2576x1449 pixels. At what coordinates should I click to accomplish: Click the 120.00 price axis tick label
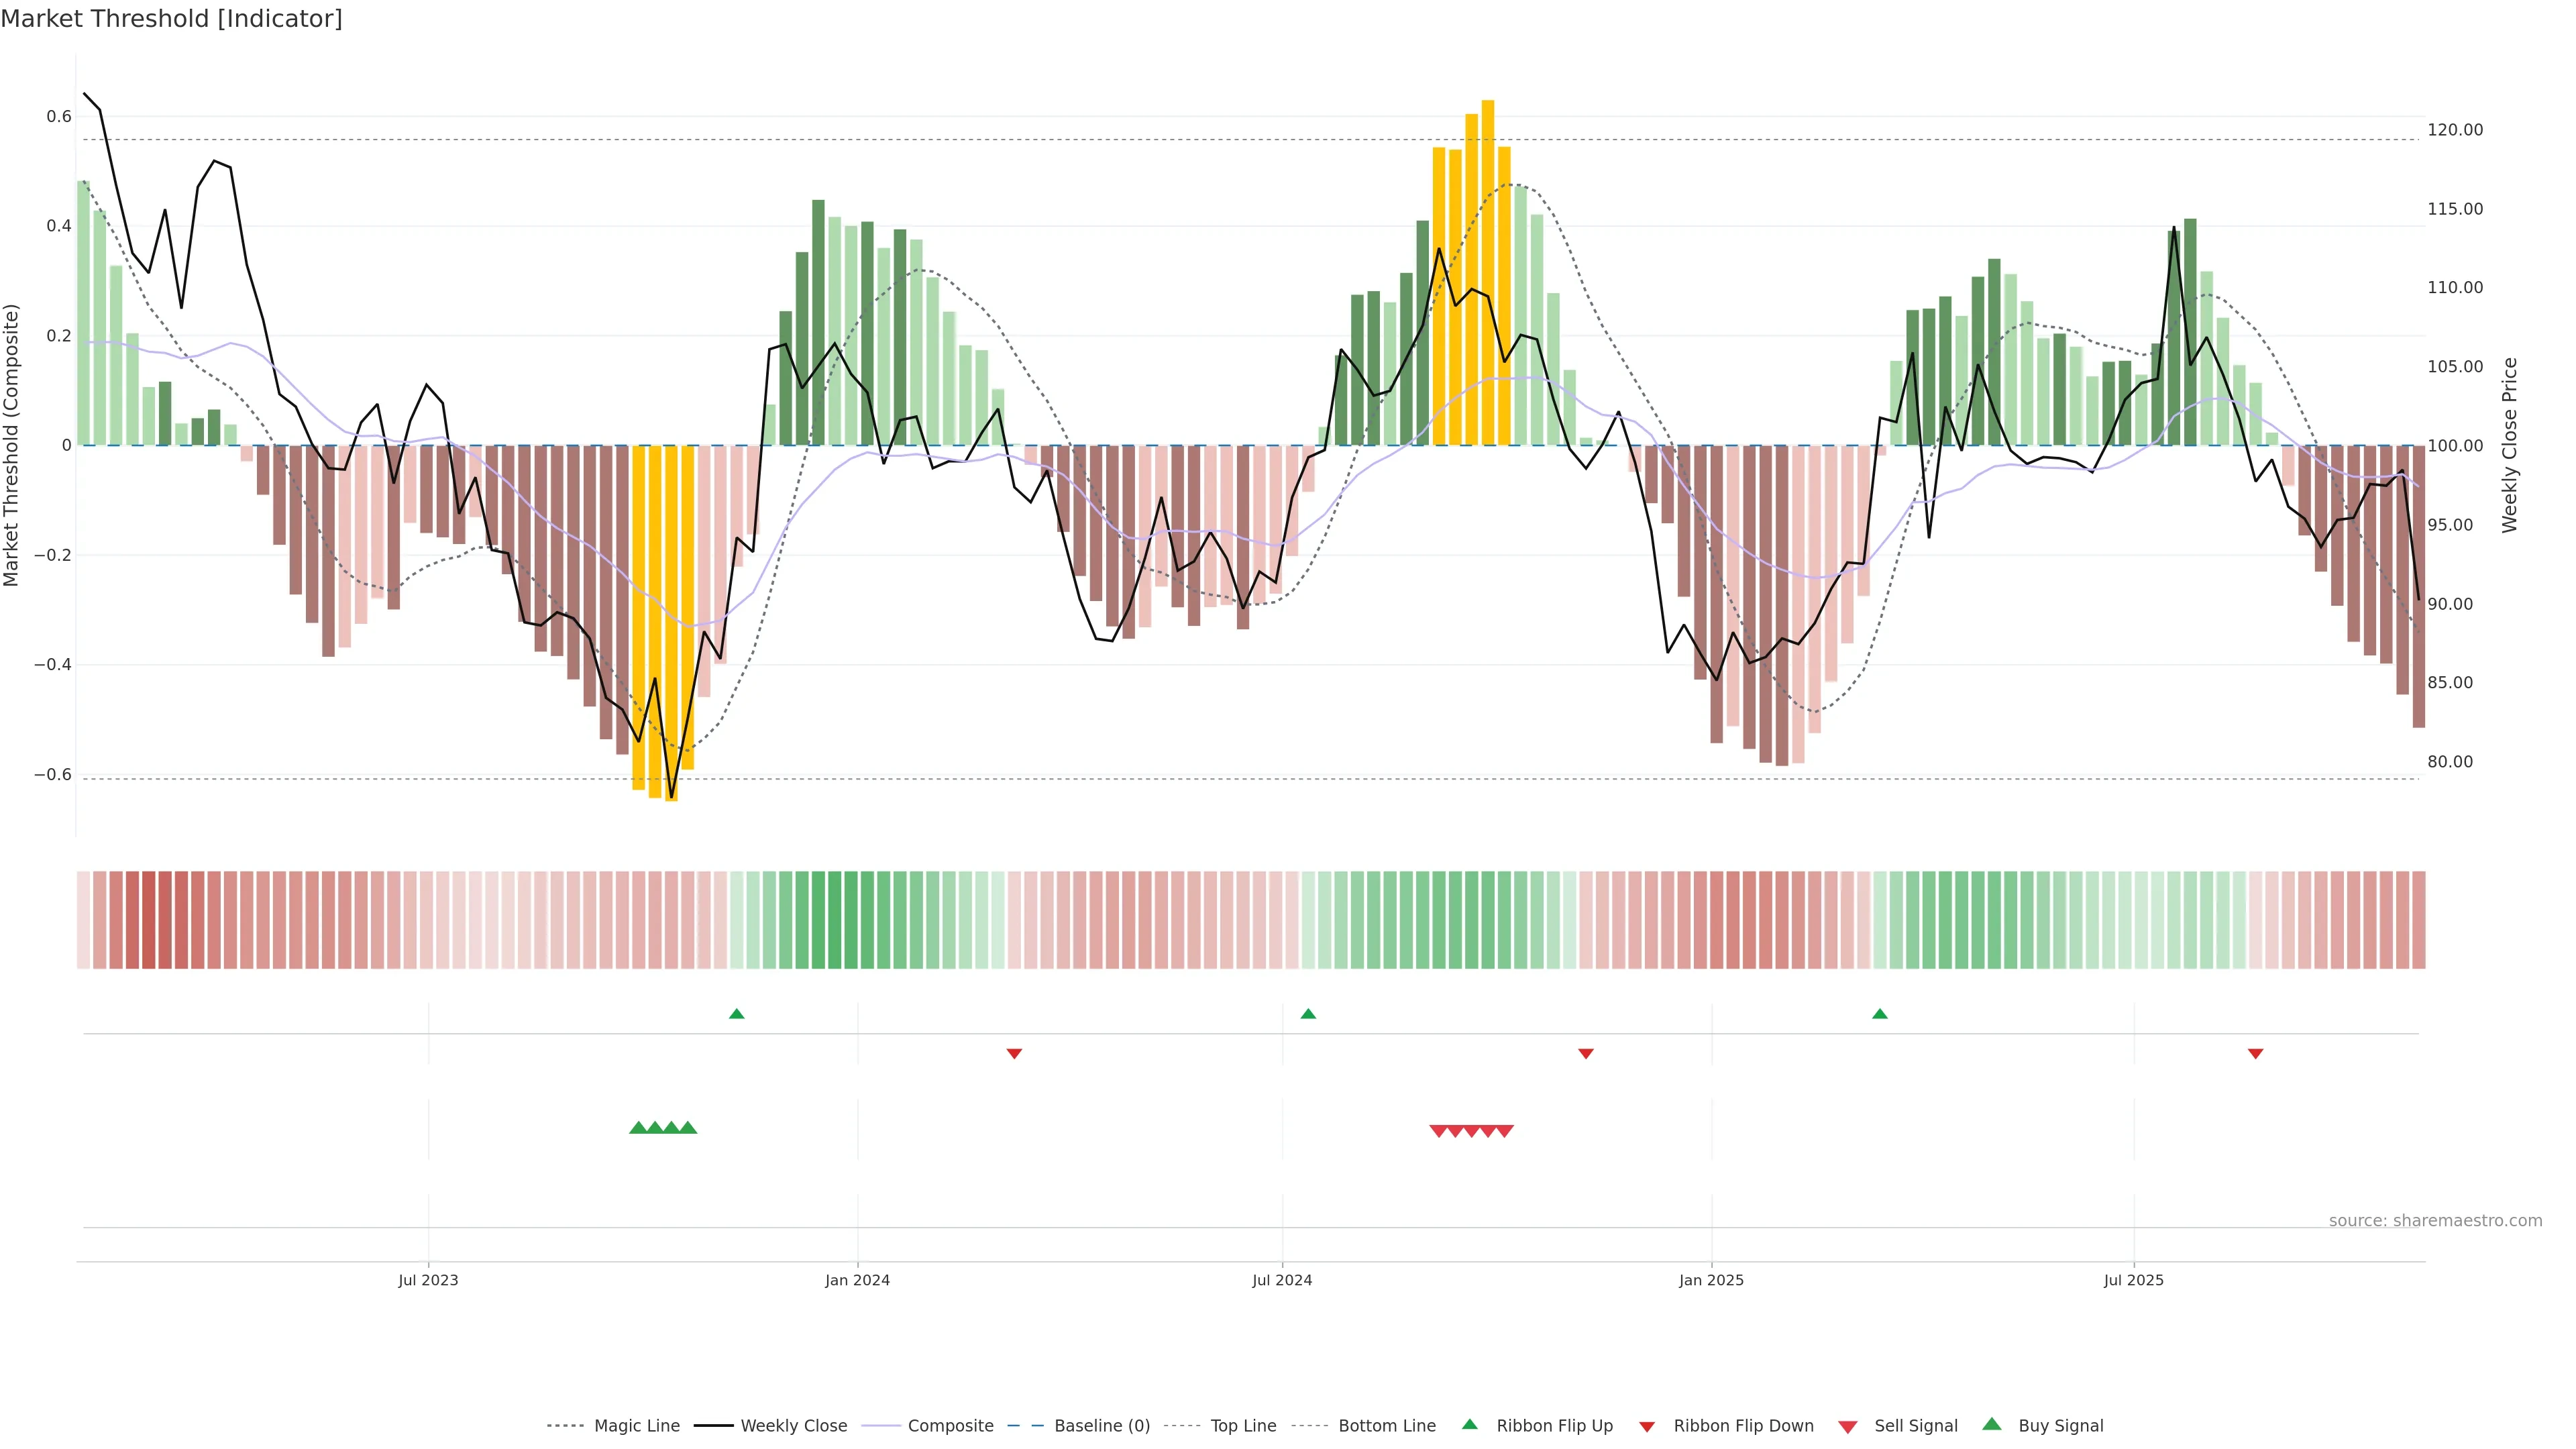tap(2455, 130)
